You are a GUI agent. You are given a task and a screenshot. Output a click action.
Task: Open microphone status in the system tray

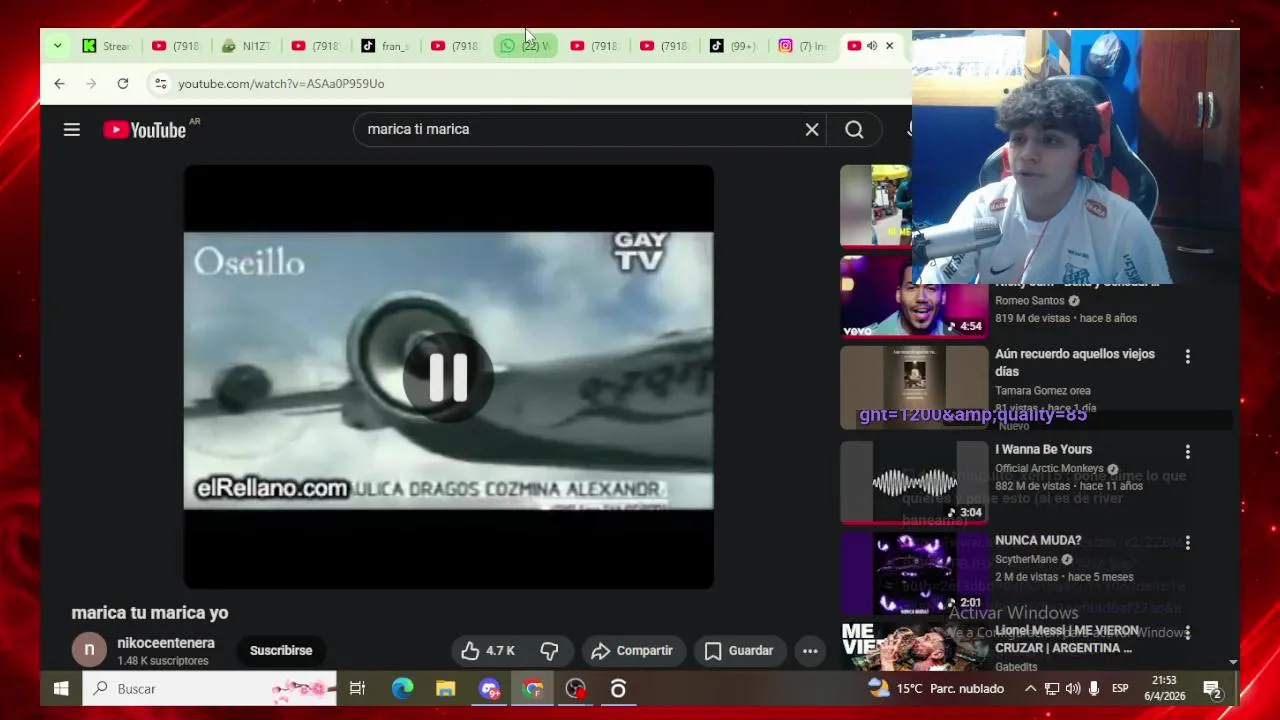click(x=1094, y=689)
